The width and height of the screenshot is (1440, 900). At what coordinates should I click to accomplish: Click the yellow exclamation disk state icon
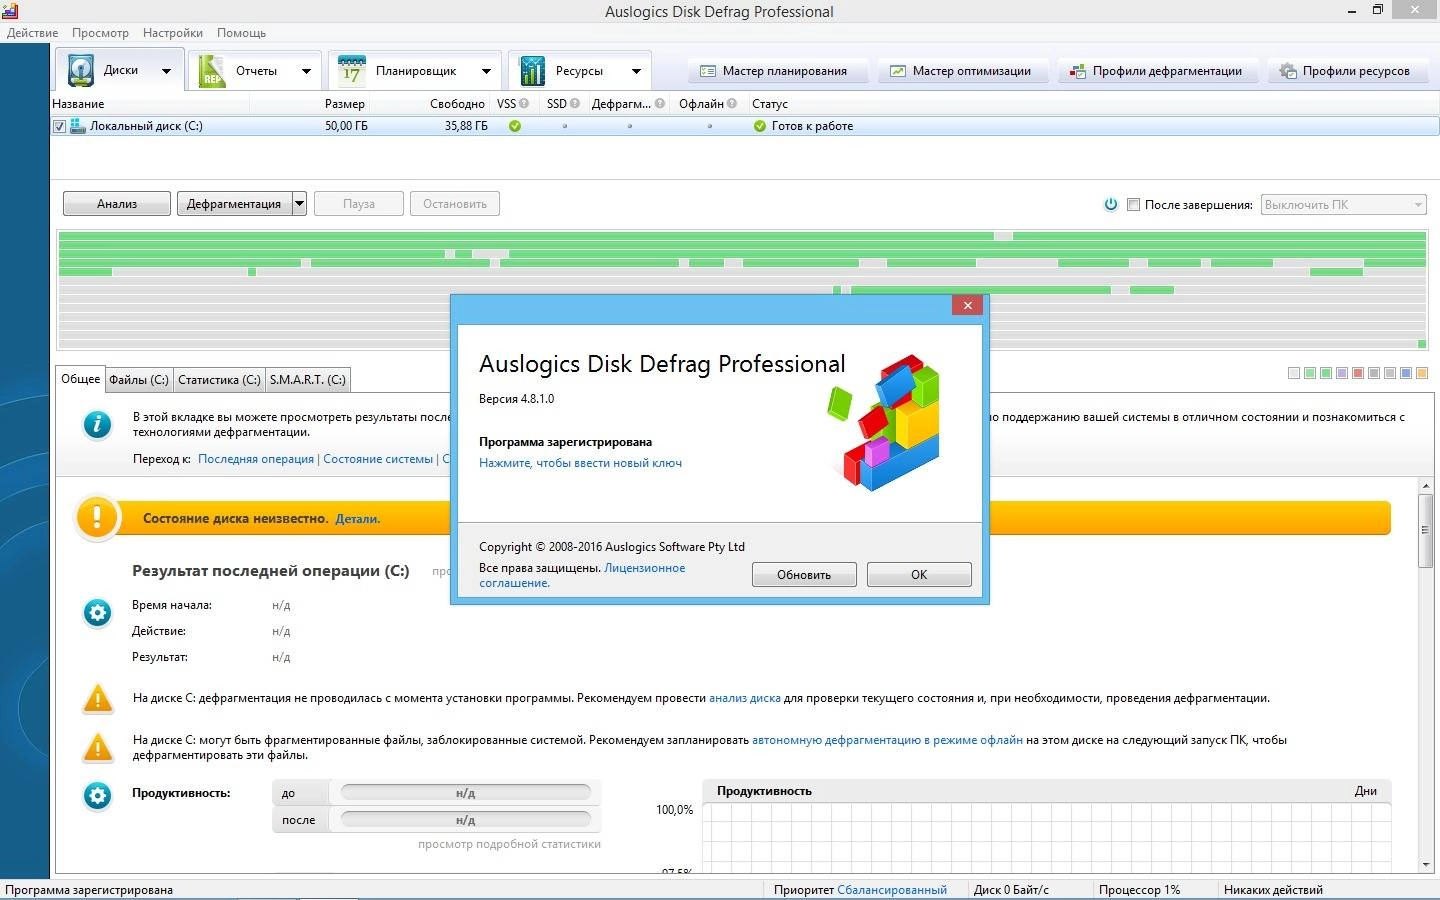(97, 518)
